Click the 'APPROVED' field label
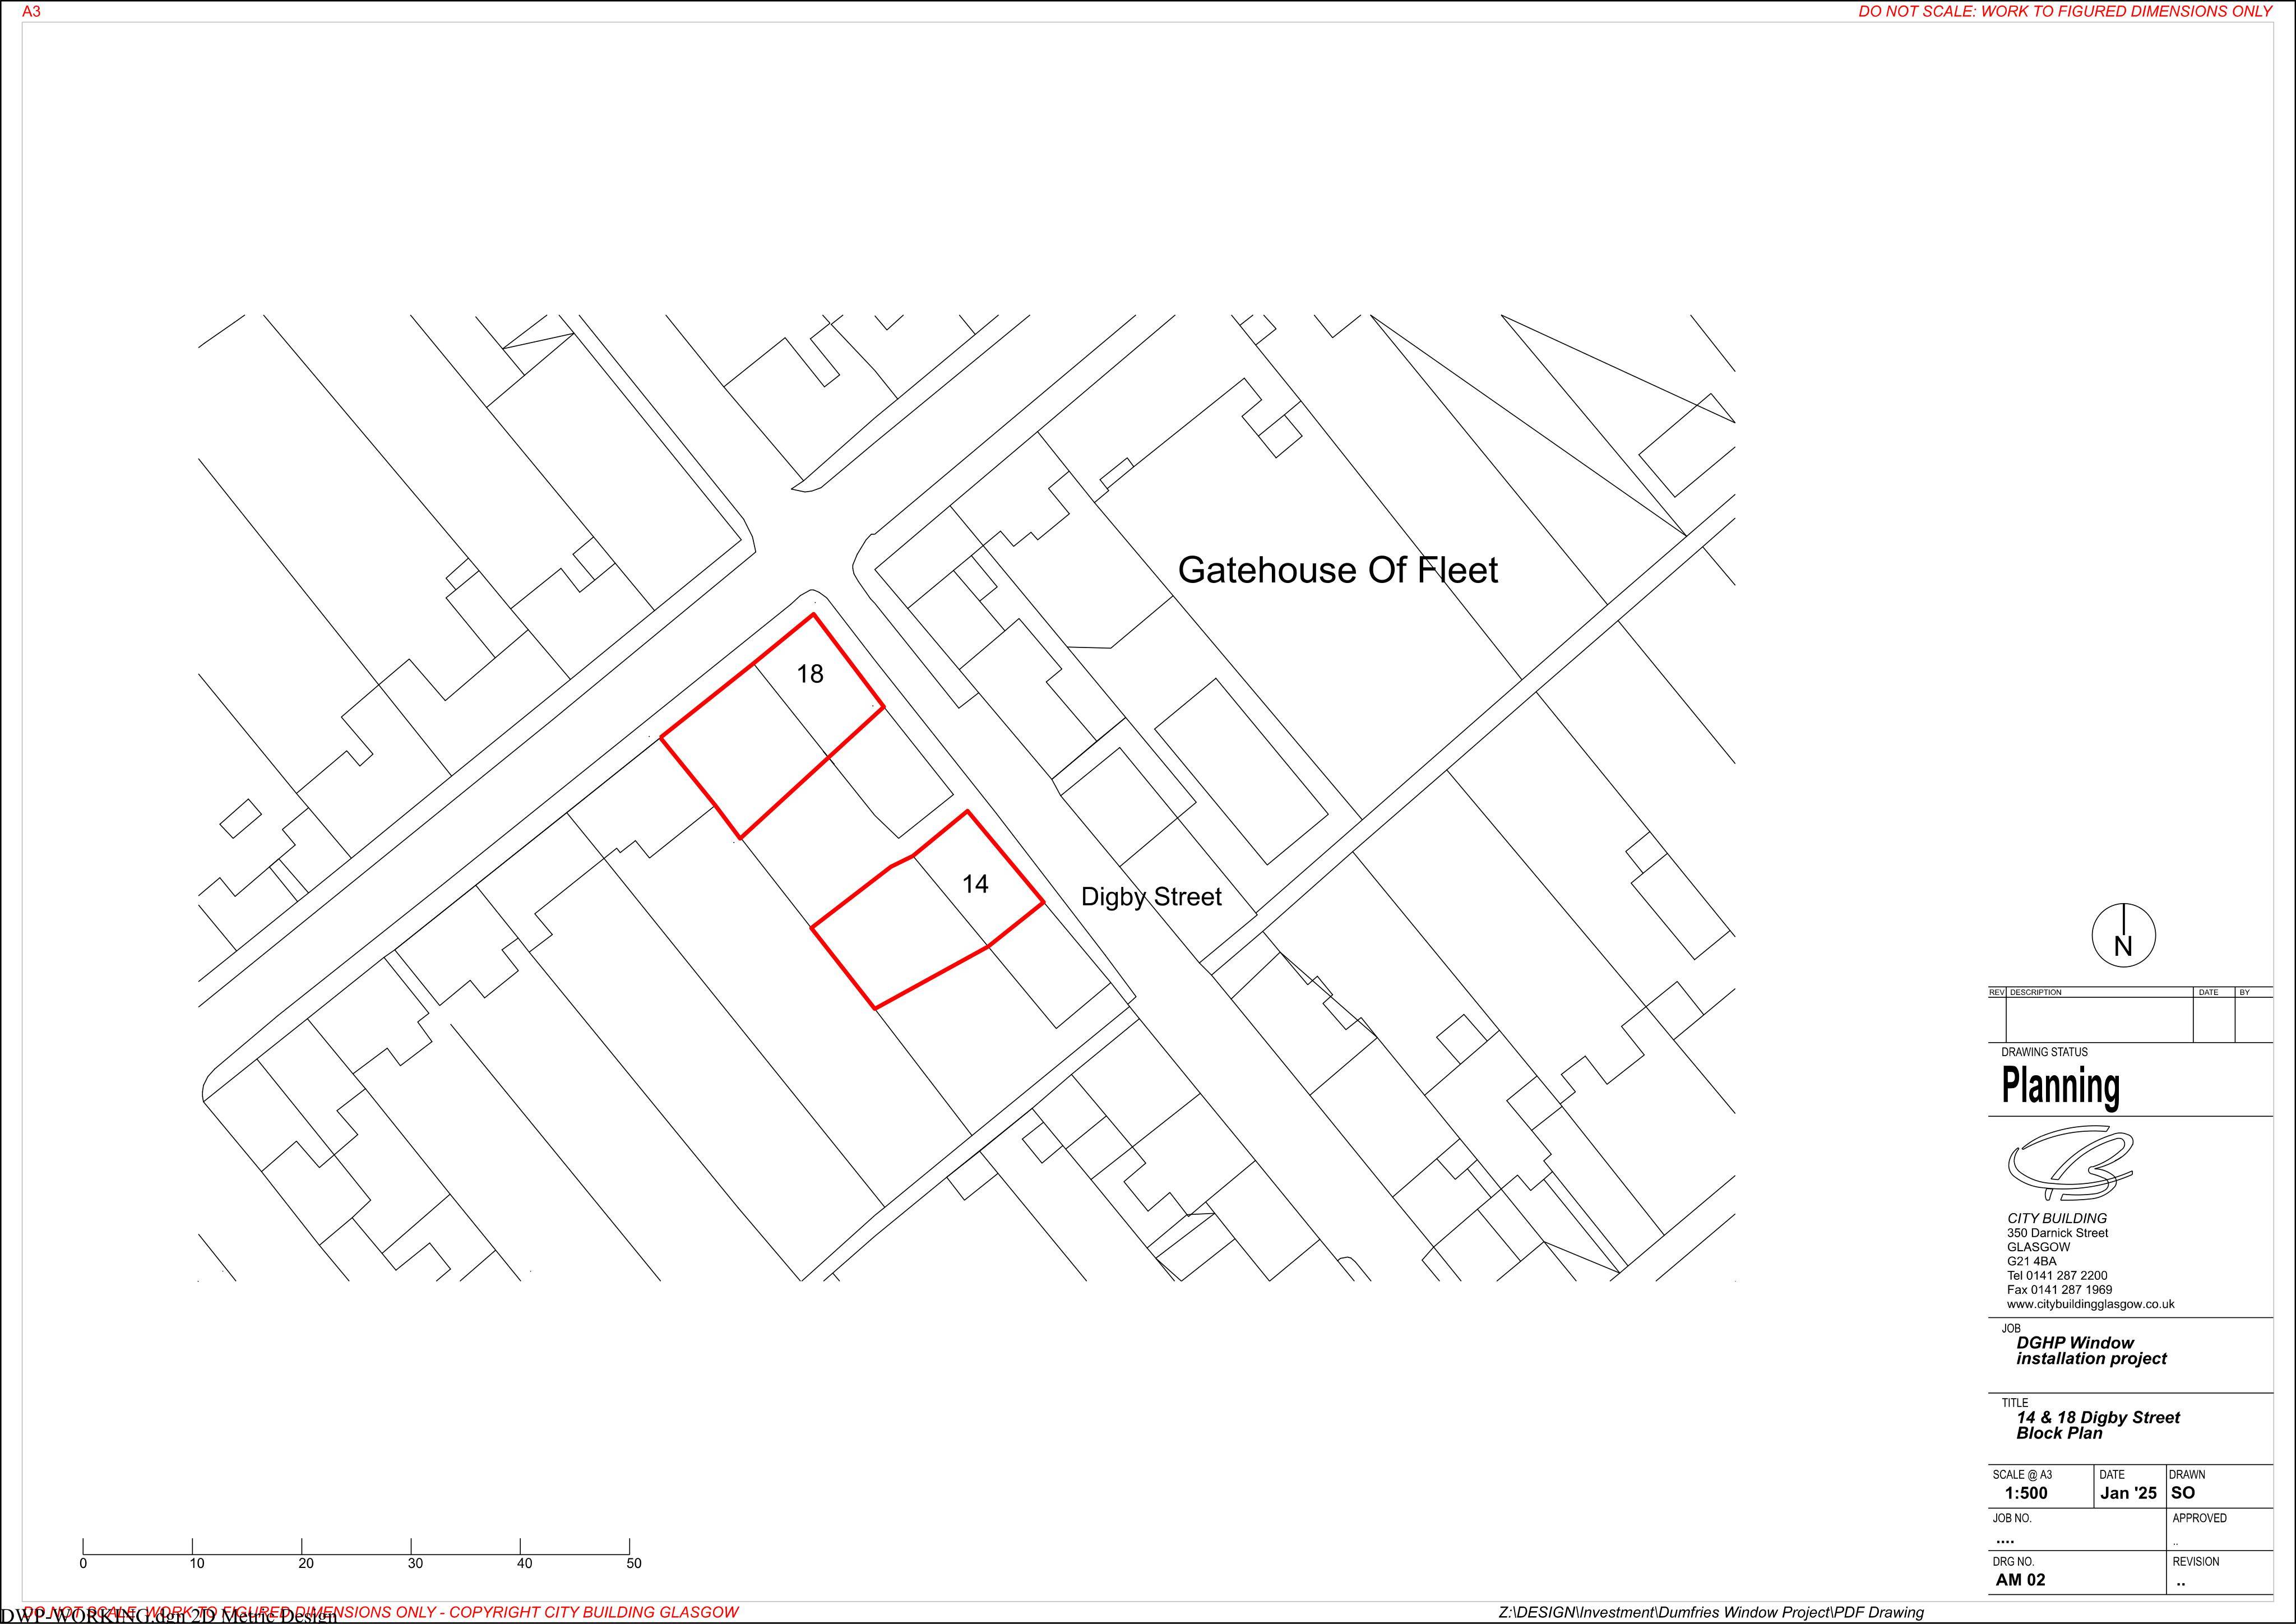Image resolution: width=2296 pixels, height=1624 pixels. coord(2199,1518)
